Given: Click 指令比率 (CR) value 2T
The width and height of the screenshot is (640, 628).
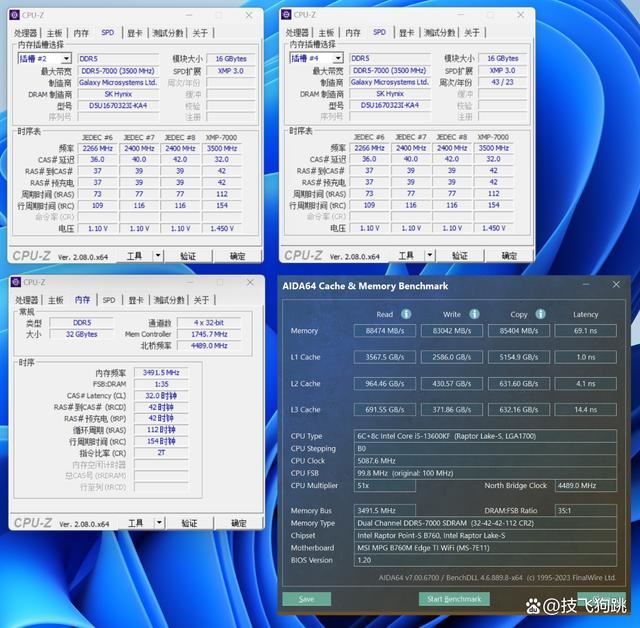Looking at the screenshot, I should coord(161,453).
